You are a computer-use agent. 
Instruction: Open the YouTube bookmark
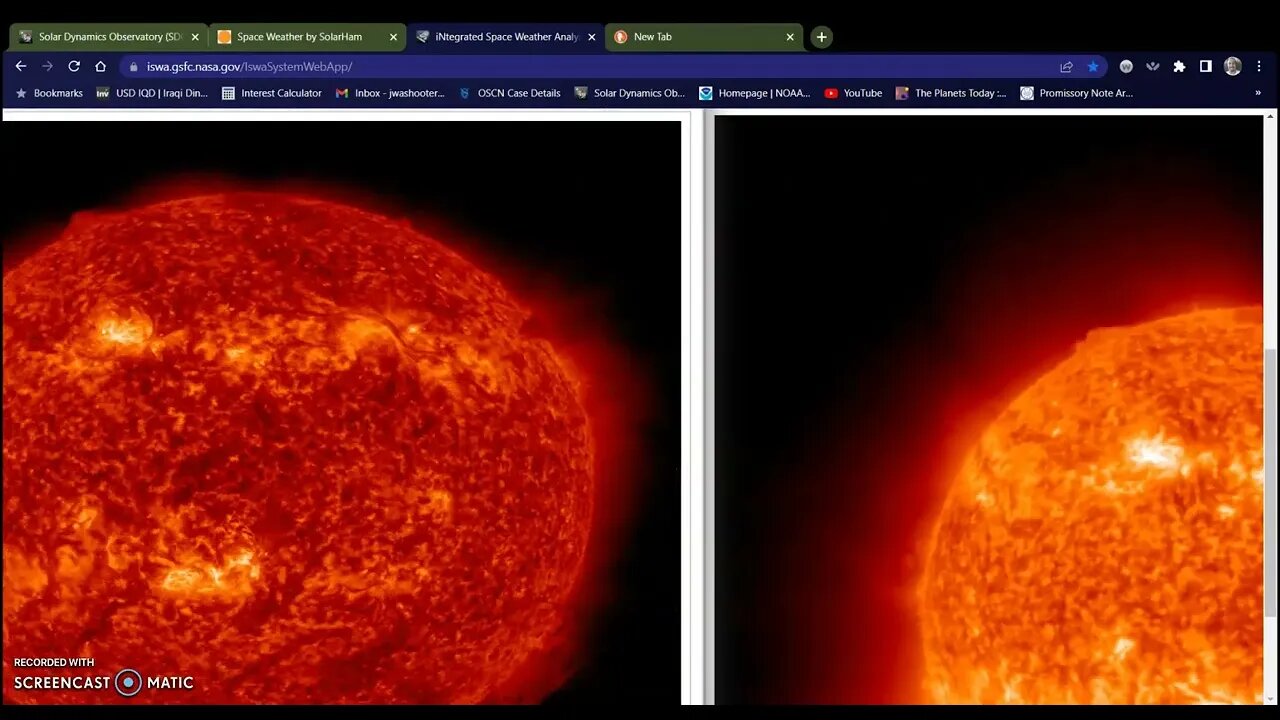click(x=853, y=93)
